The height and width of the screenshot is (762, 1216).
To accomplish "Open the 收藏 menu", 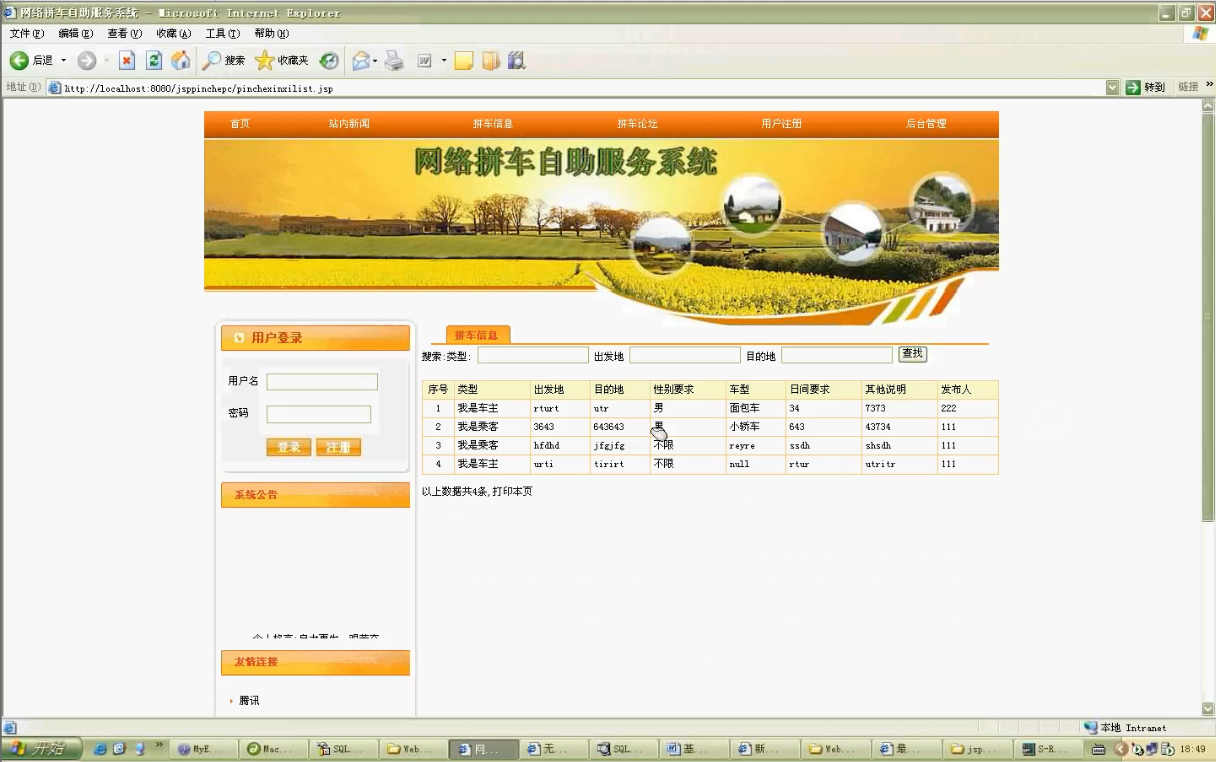I will [173, 34].
